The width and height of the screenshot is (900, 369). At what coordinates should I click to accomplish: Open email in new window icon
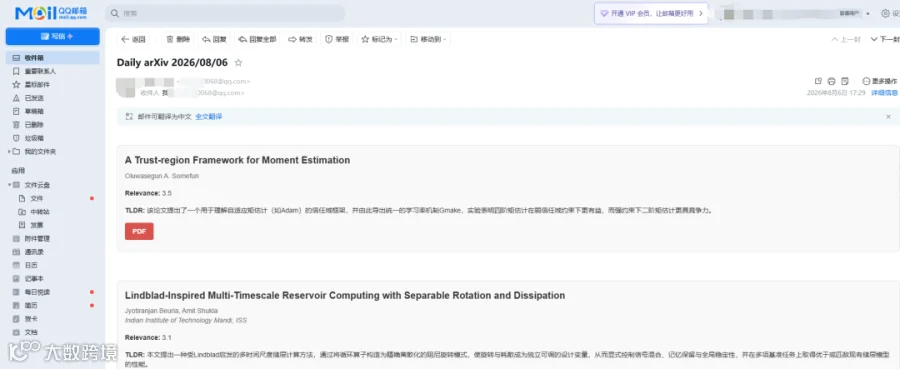[x=818, y=81]
